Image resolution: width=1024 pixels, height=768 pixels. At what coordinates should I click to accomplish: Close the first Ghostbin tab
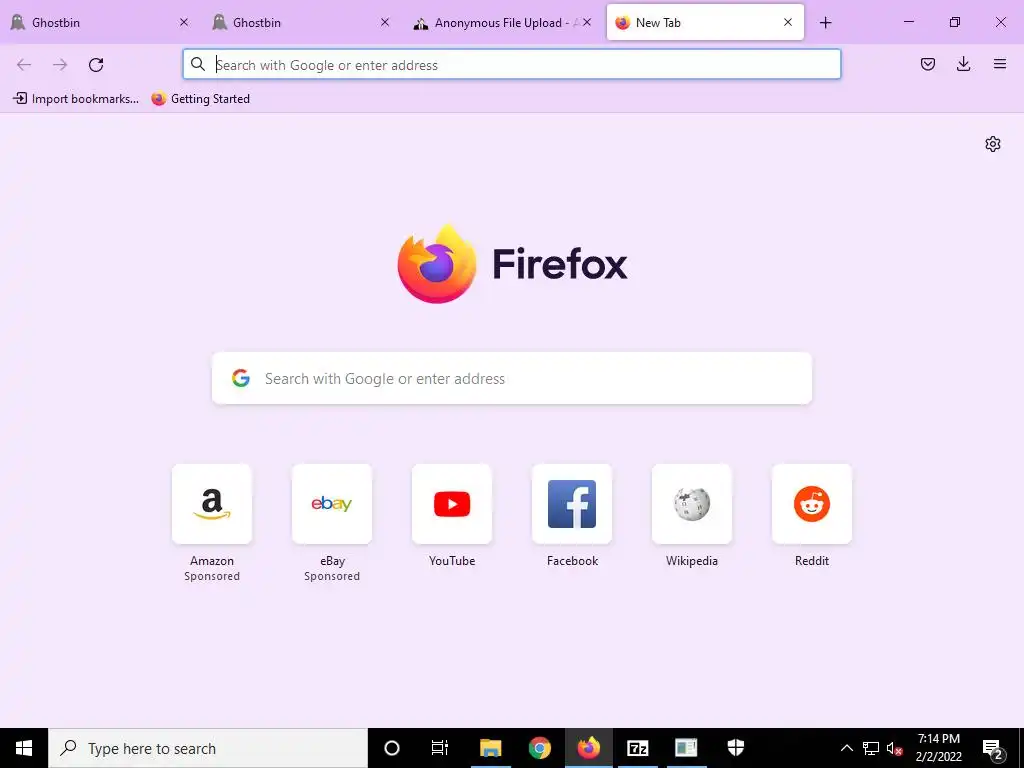pos(184,23)
